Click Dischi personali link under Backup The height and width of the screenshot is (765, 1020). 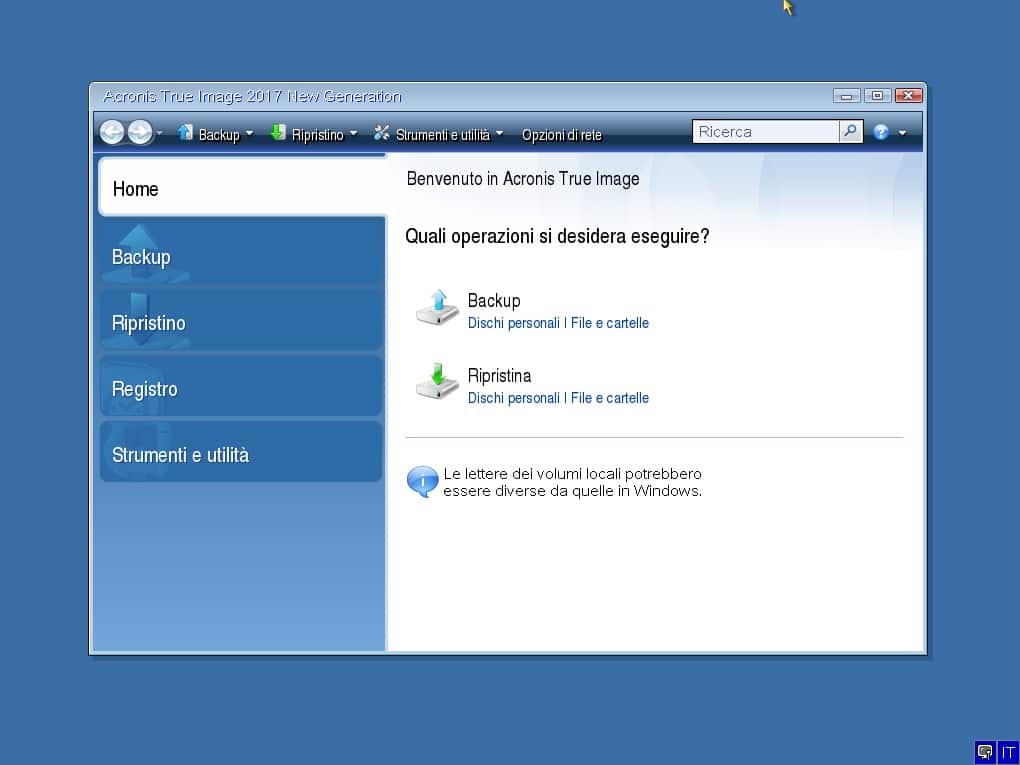click(514, 323)
